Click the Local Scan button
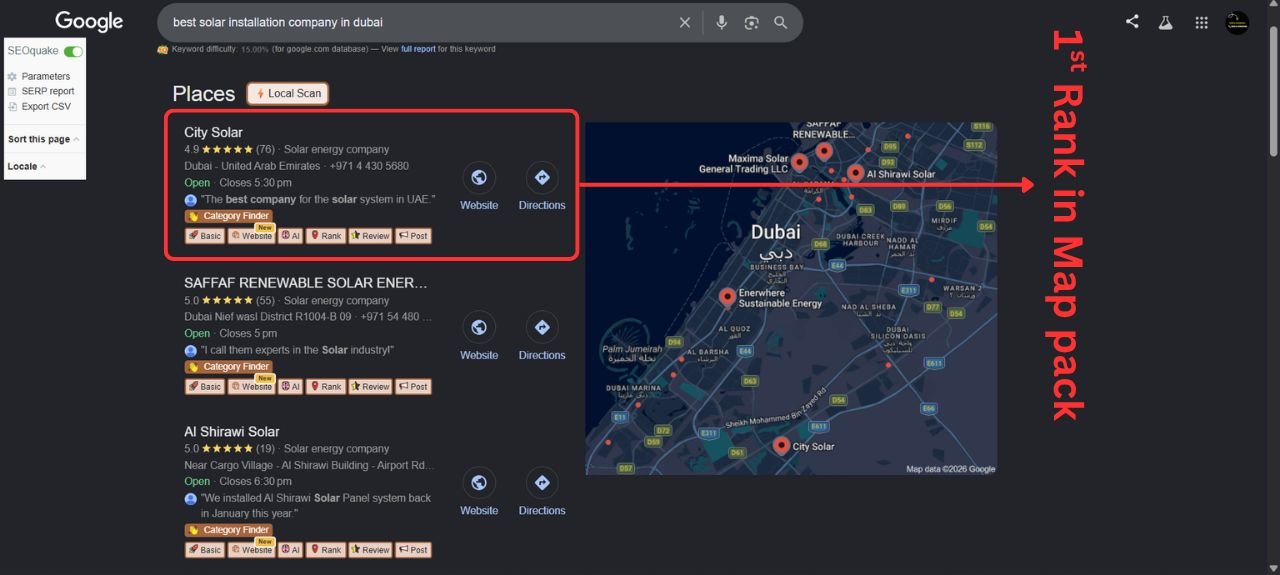Screen dimensions: 1280x575 click(288, 93)
